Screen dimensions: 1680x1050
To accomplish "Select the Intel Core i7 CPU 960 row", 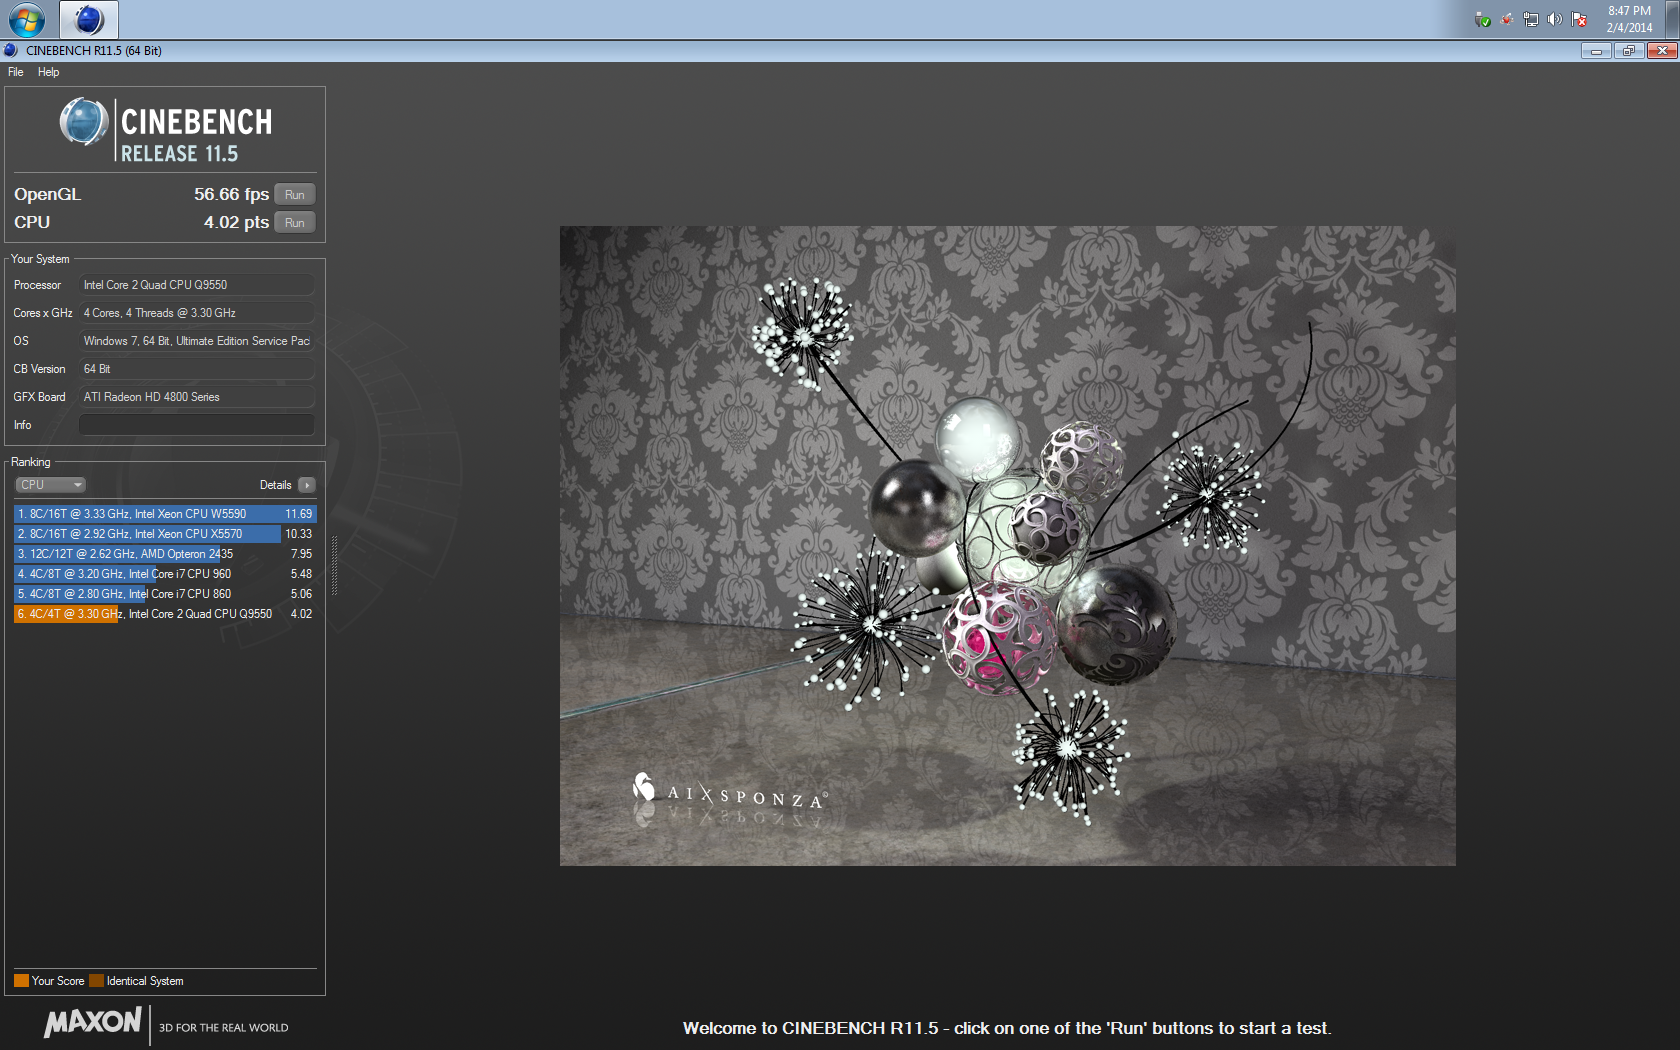I will point(165,574).
